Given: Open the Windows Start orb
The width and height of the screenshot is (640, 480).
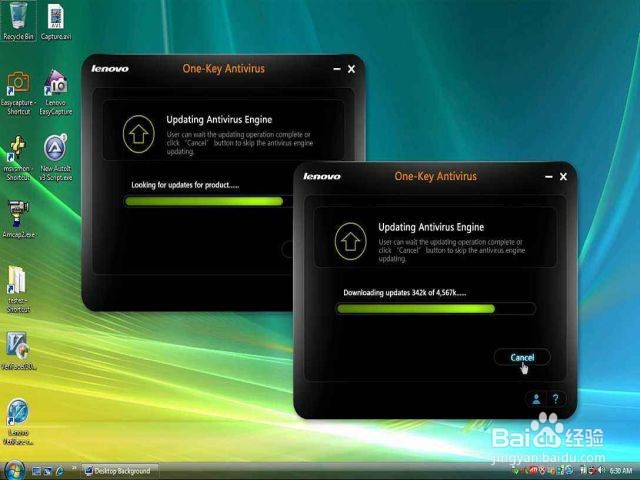Looking at the screenshot, I should pyautogui.click(x=15, y=470).
